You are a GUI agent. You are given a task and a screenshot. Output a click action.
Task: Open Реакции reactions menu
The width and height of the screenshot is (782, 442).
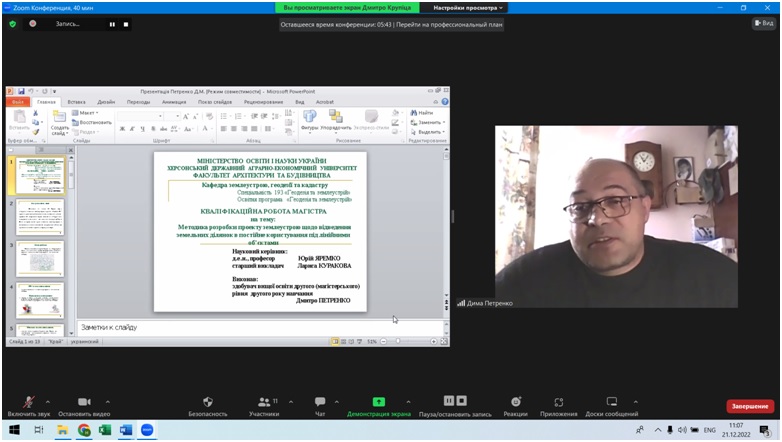(x=515, y=406)
